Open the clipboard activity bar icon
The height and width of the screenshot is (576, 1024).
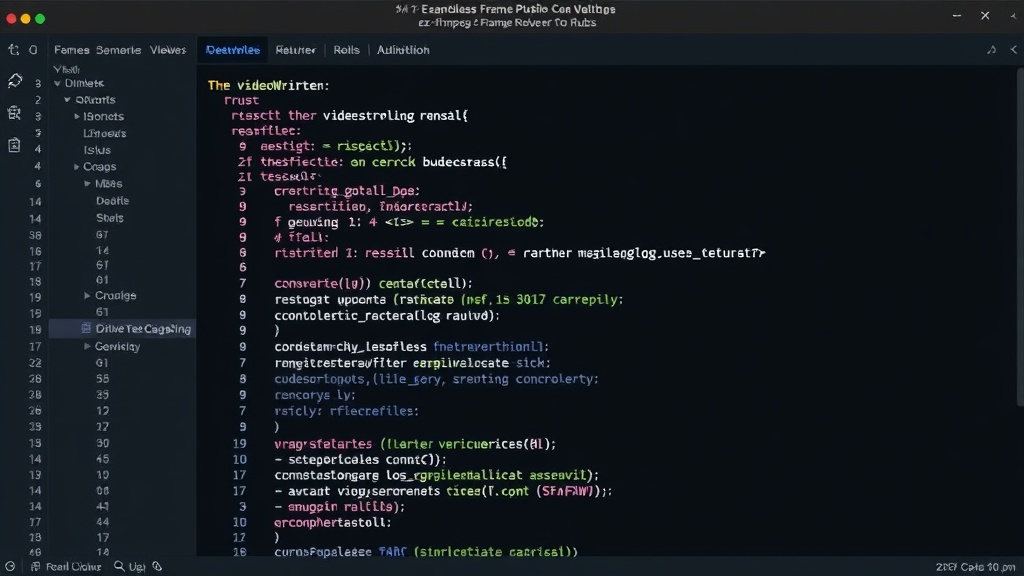coord(14,144)
